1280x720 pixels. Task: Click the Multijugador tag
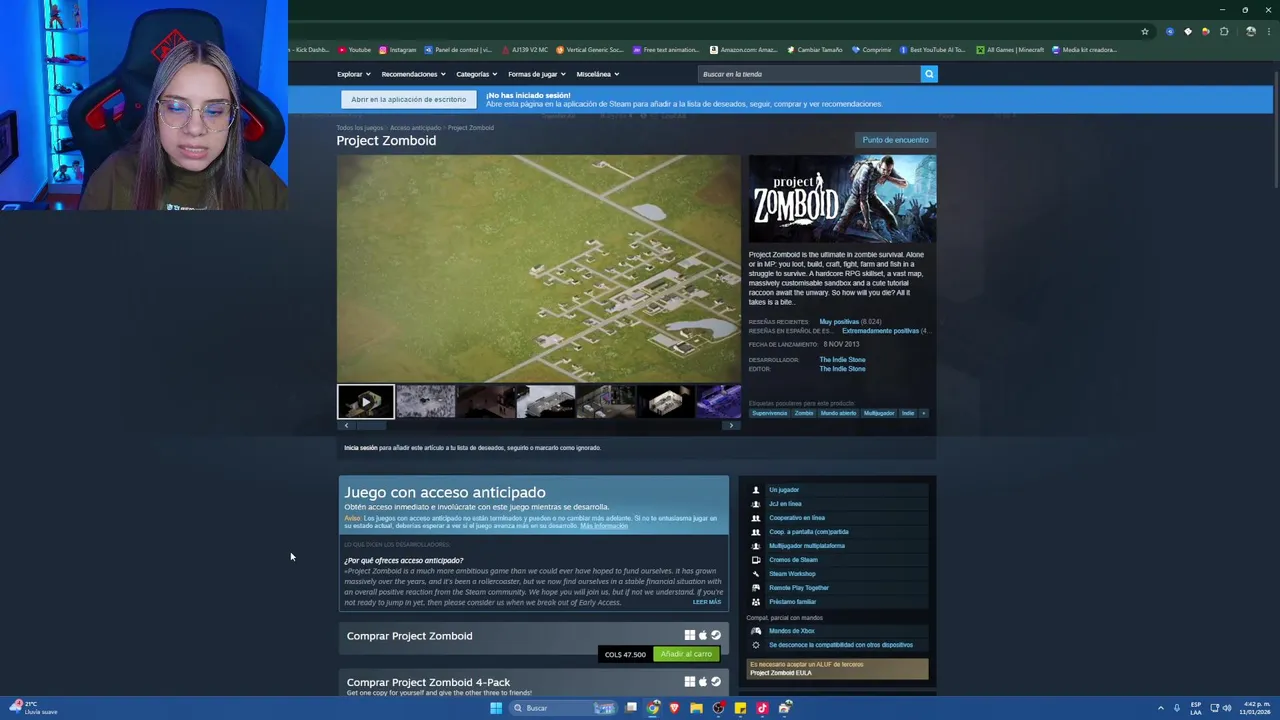click(879, 413)
